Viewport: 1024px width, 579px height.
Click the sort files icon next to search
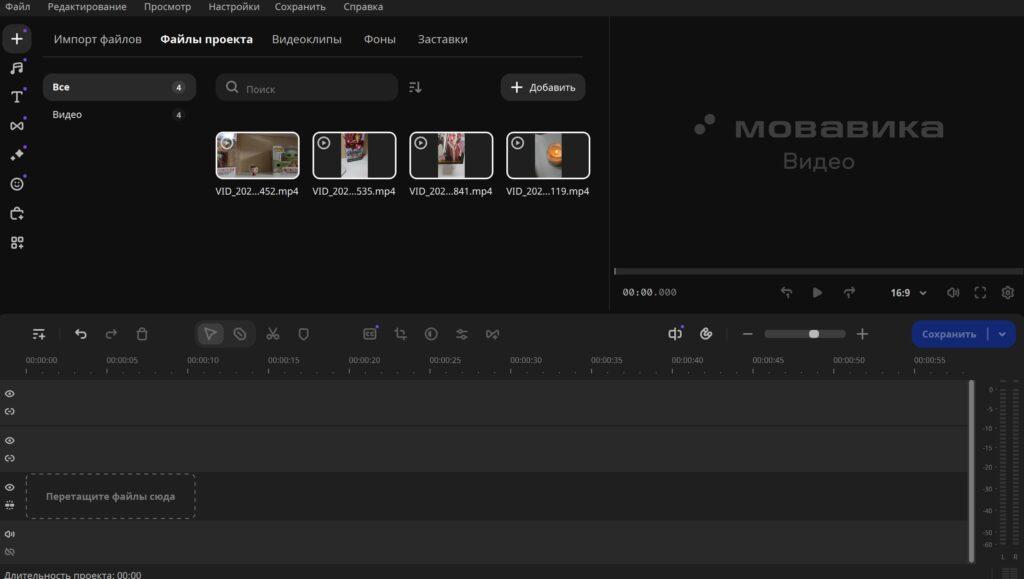(415, 87)
